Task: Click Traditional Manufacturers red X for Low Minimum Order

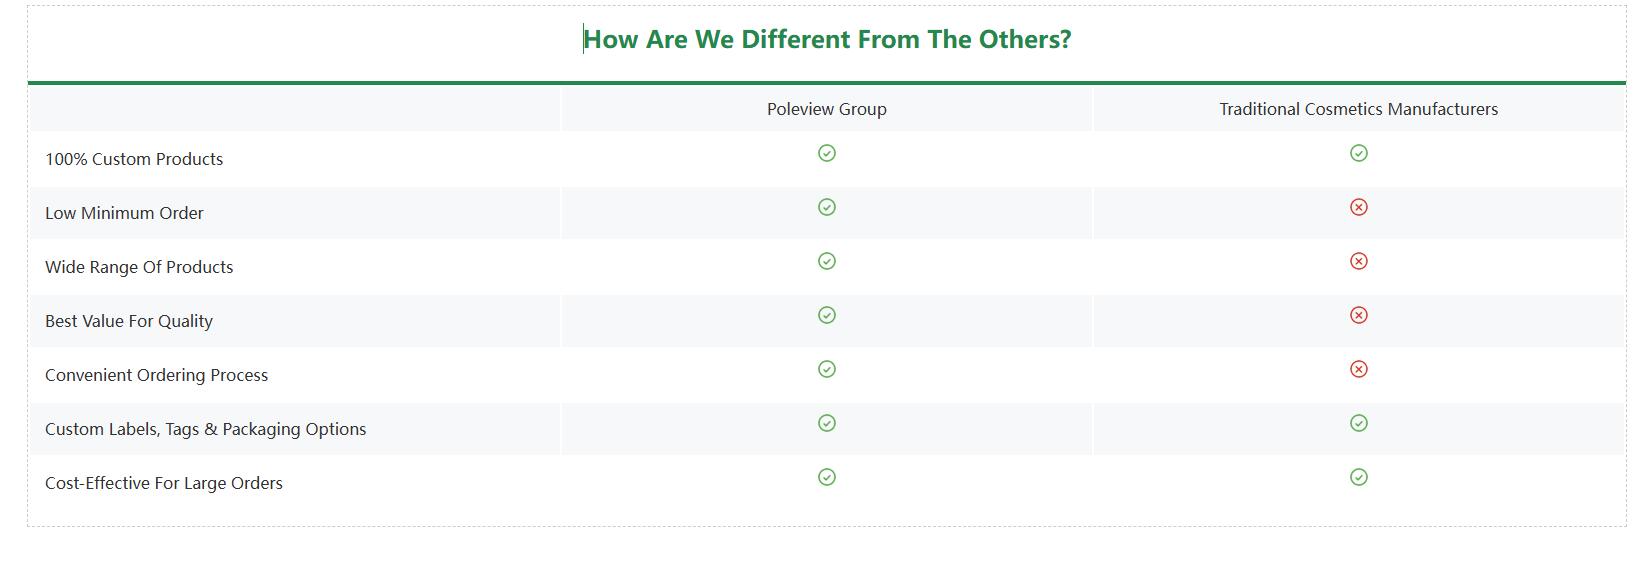Action: pos(1359,207)
